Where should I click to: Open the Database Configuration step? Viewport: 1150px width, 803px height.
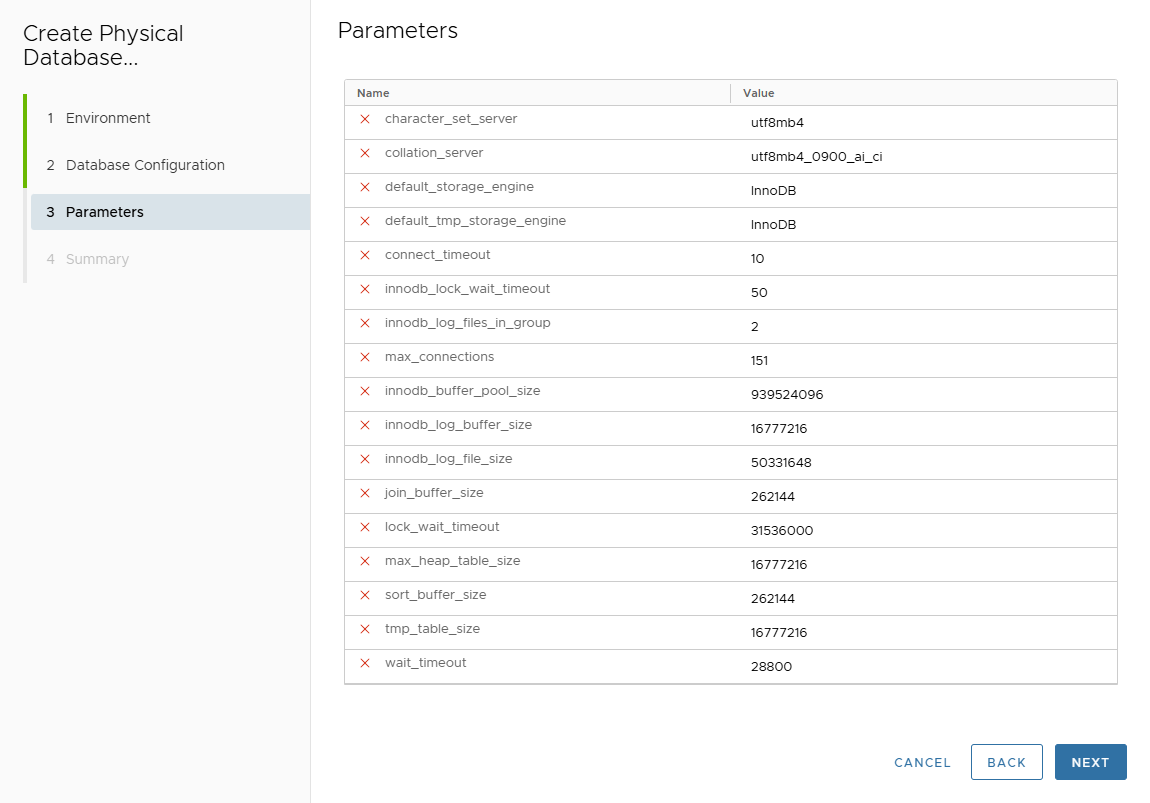click(x=144, y=164)
